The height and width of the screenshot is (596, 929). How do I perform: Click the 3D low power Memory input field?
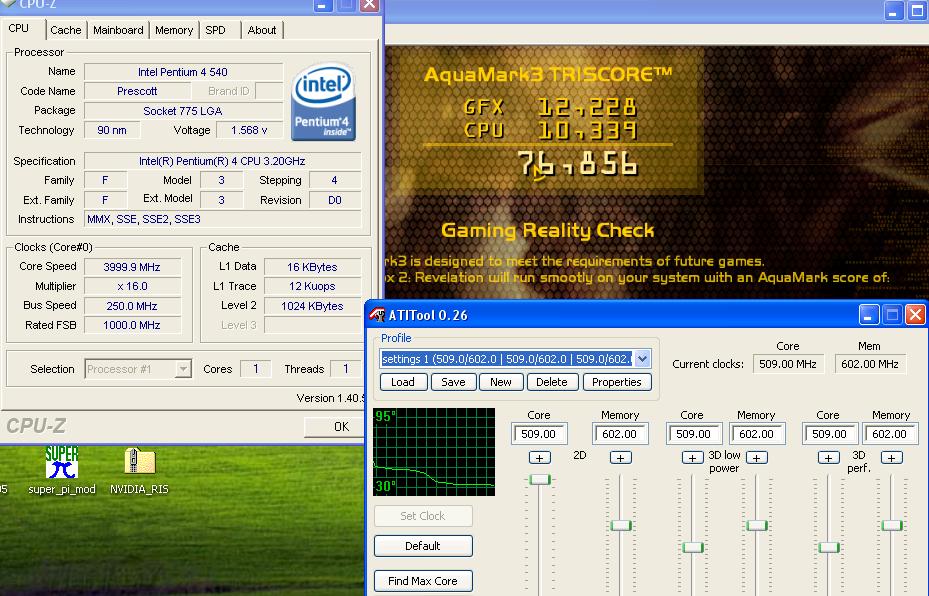pos(757,434)
